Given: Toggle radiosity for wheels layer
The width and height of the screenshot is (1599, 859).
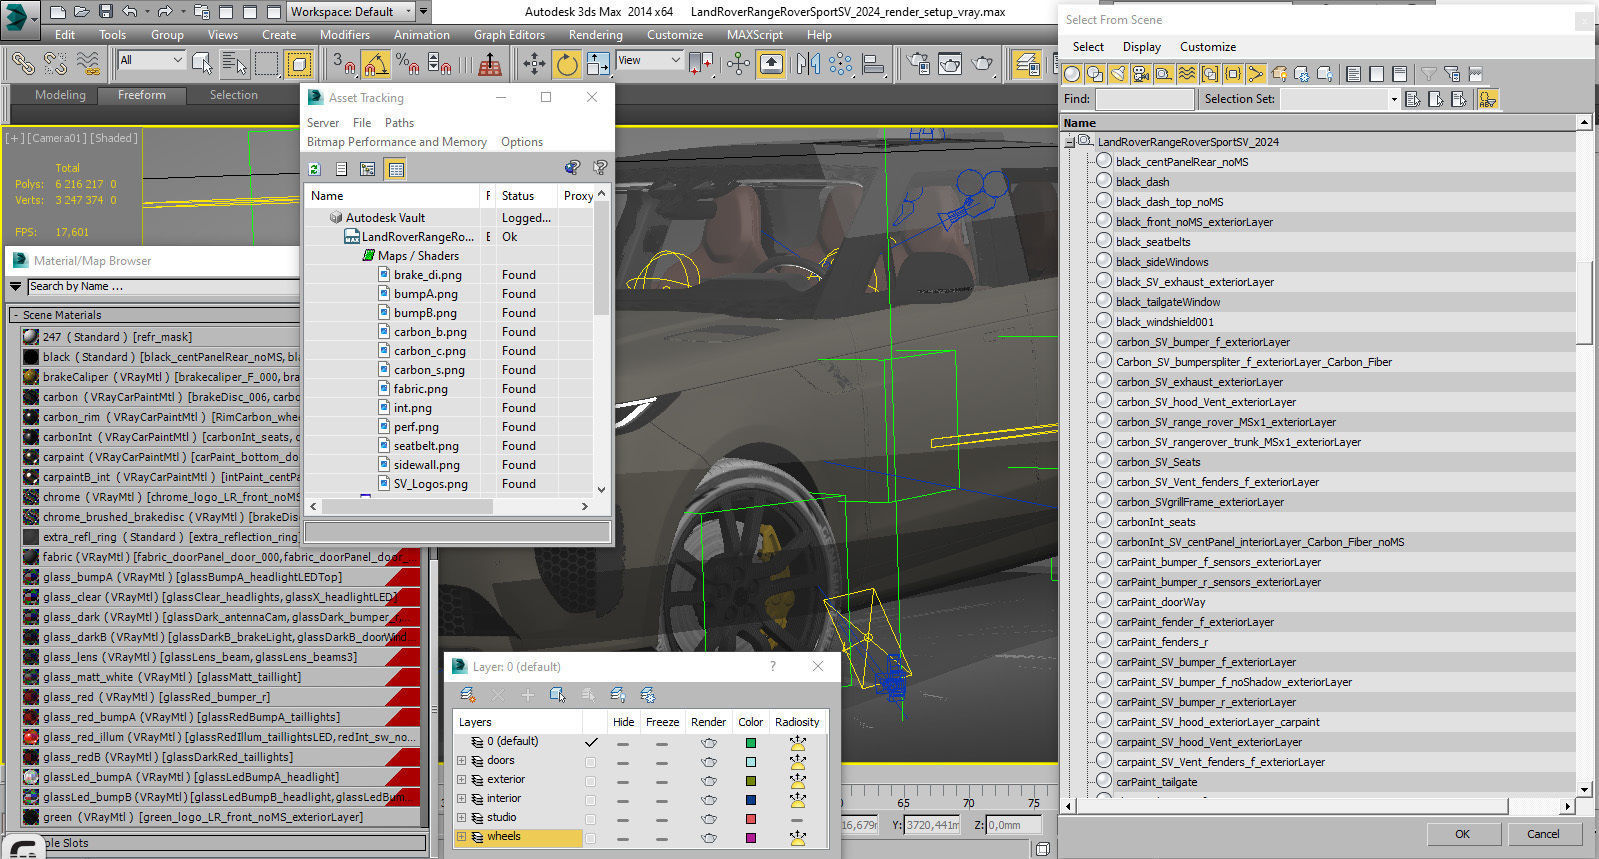Looking at the screenshot, I should [x=797, y=838].
